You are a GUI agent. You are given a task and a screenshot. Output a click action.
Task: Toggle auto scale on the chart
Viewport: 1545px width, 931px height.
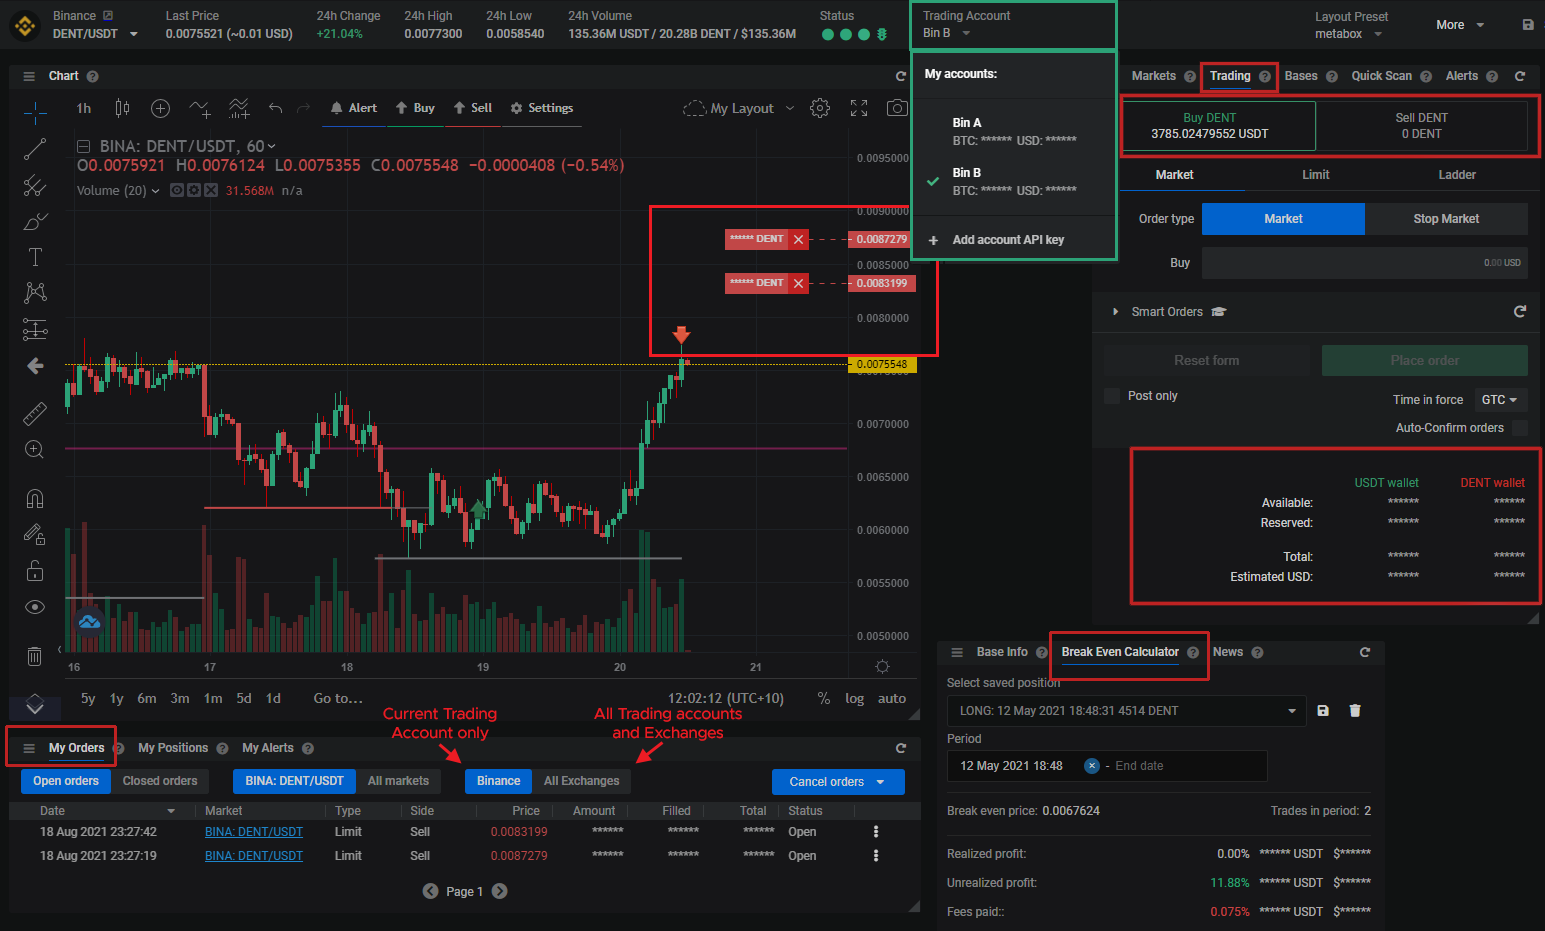tap(892, 699)
